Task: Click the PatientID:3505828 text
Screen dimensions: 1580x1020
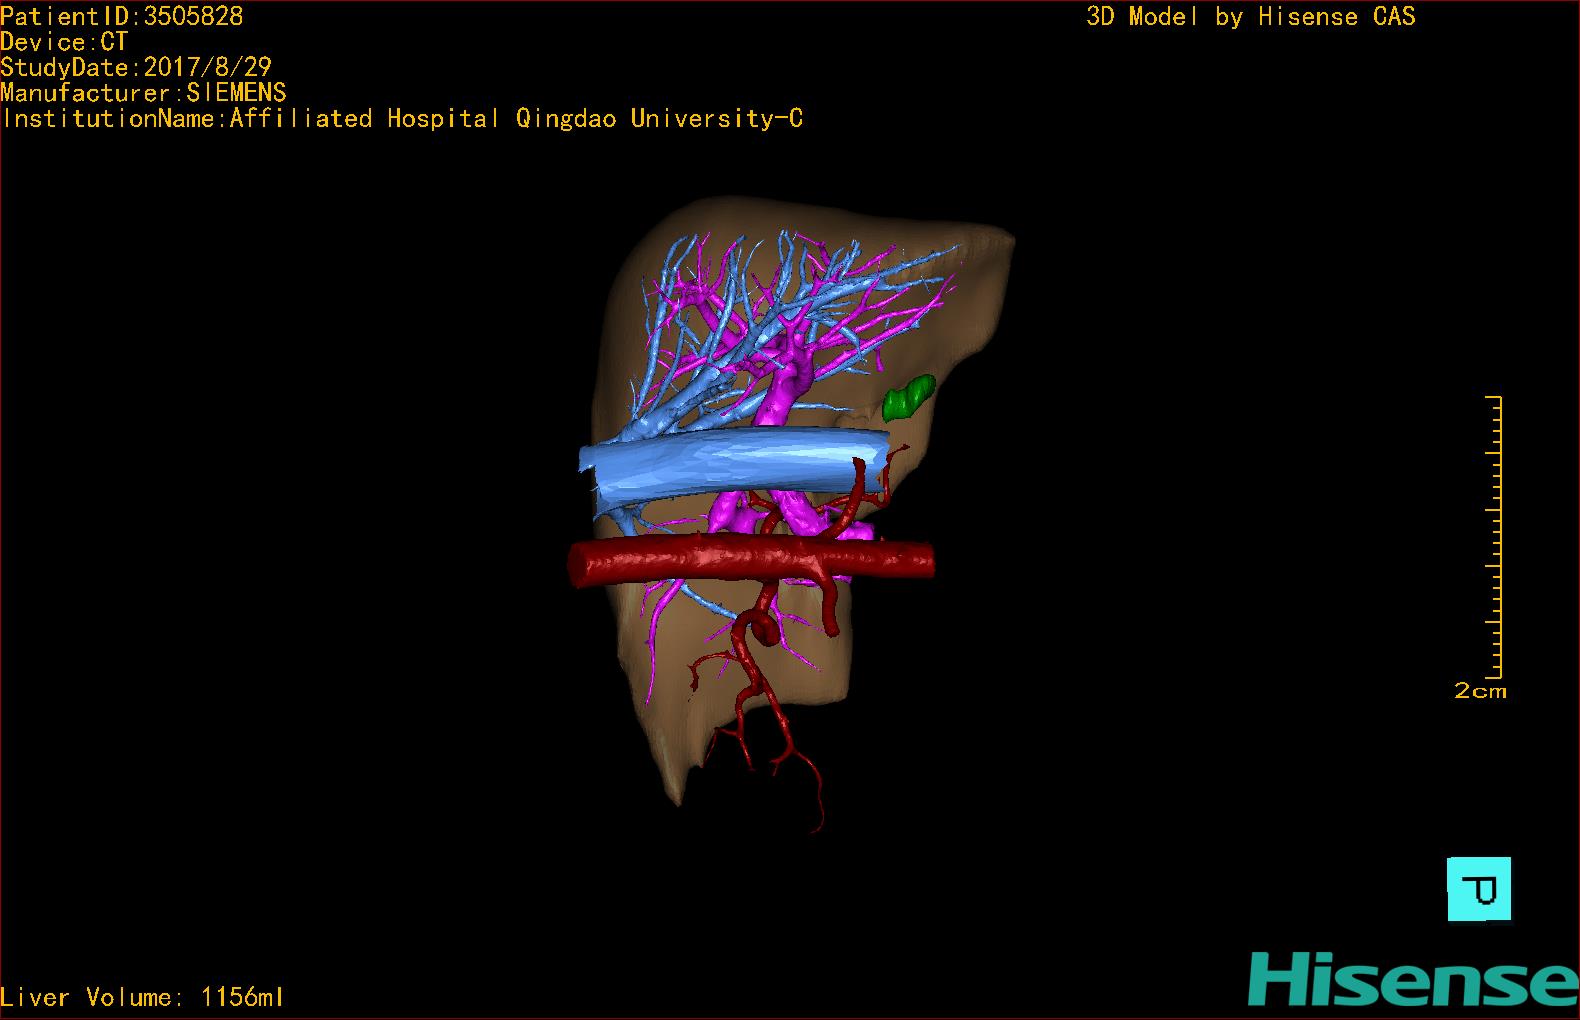Action: pos(122,16)
